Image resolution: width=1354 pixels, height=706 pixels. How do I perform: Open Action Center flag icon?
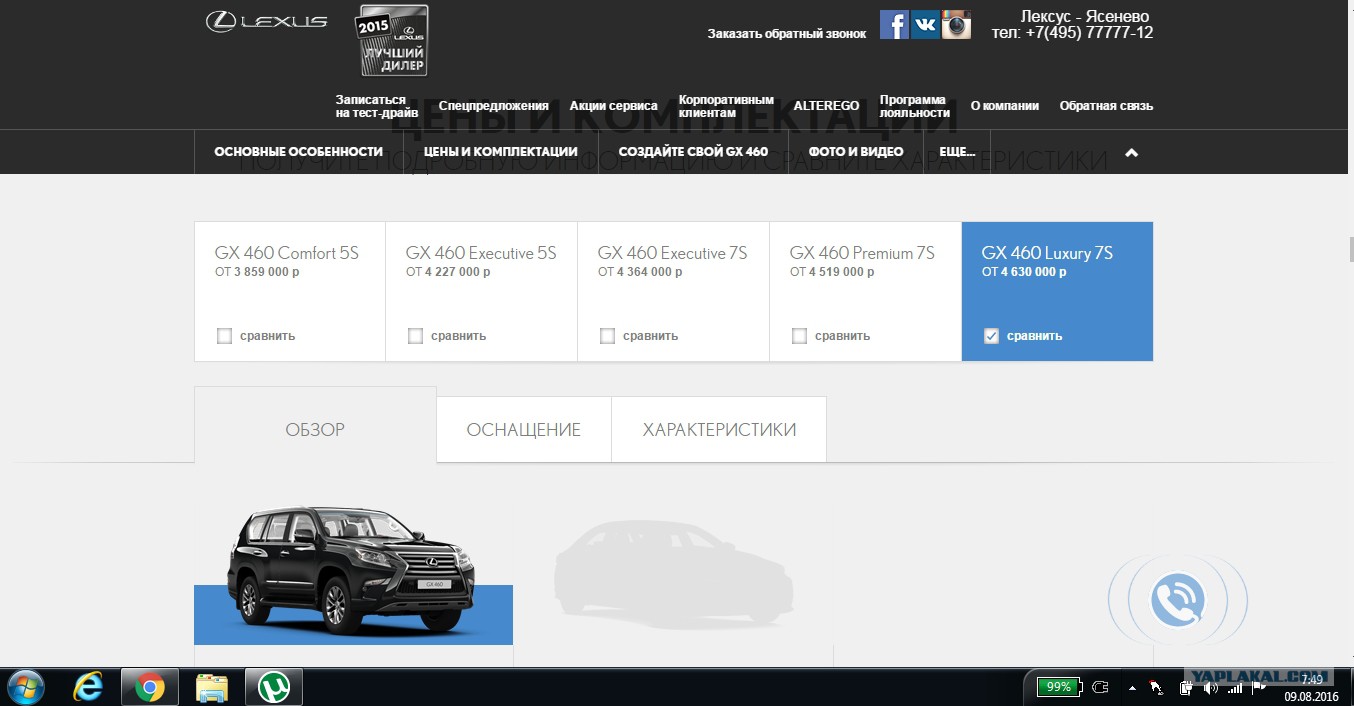click(1260, 688)
